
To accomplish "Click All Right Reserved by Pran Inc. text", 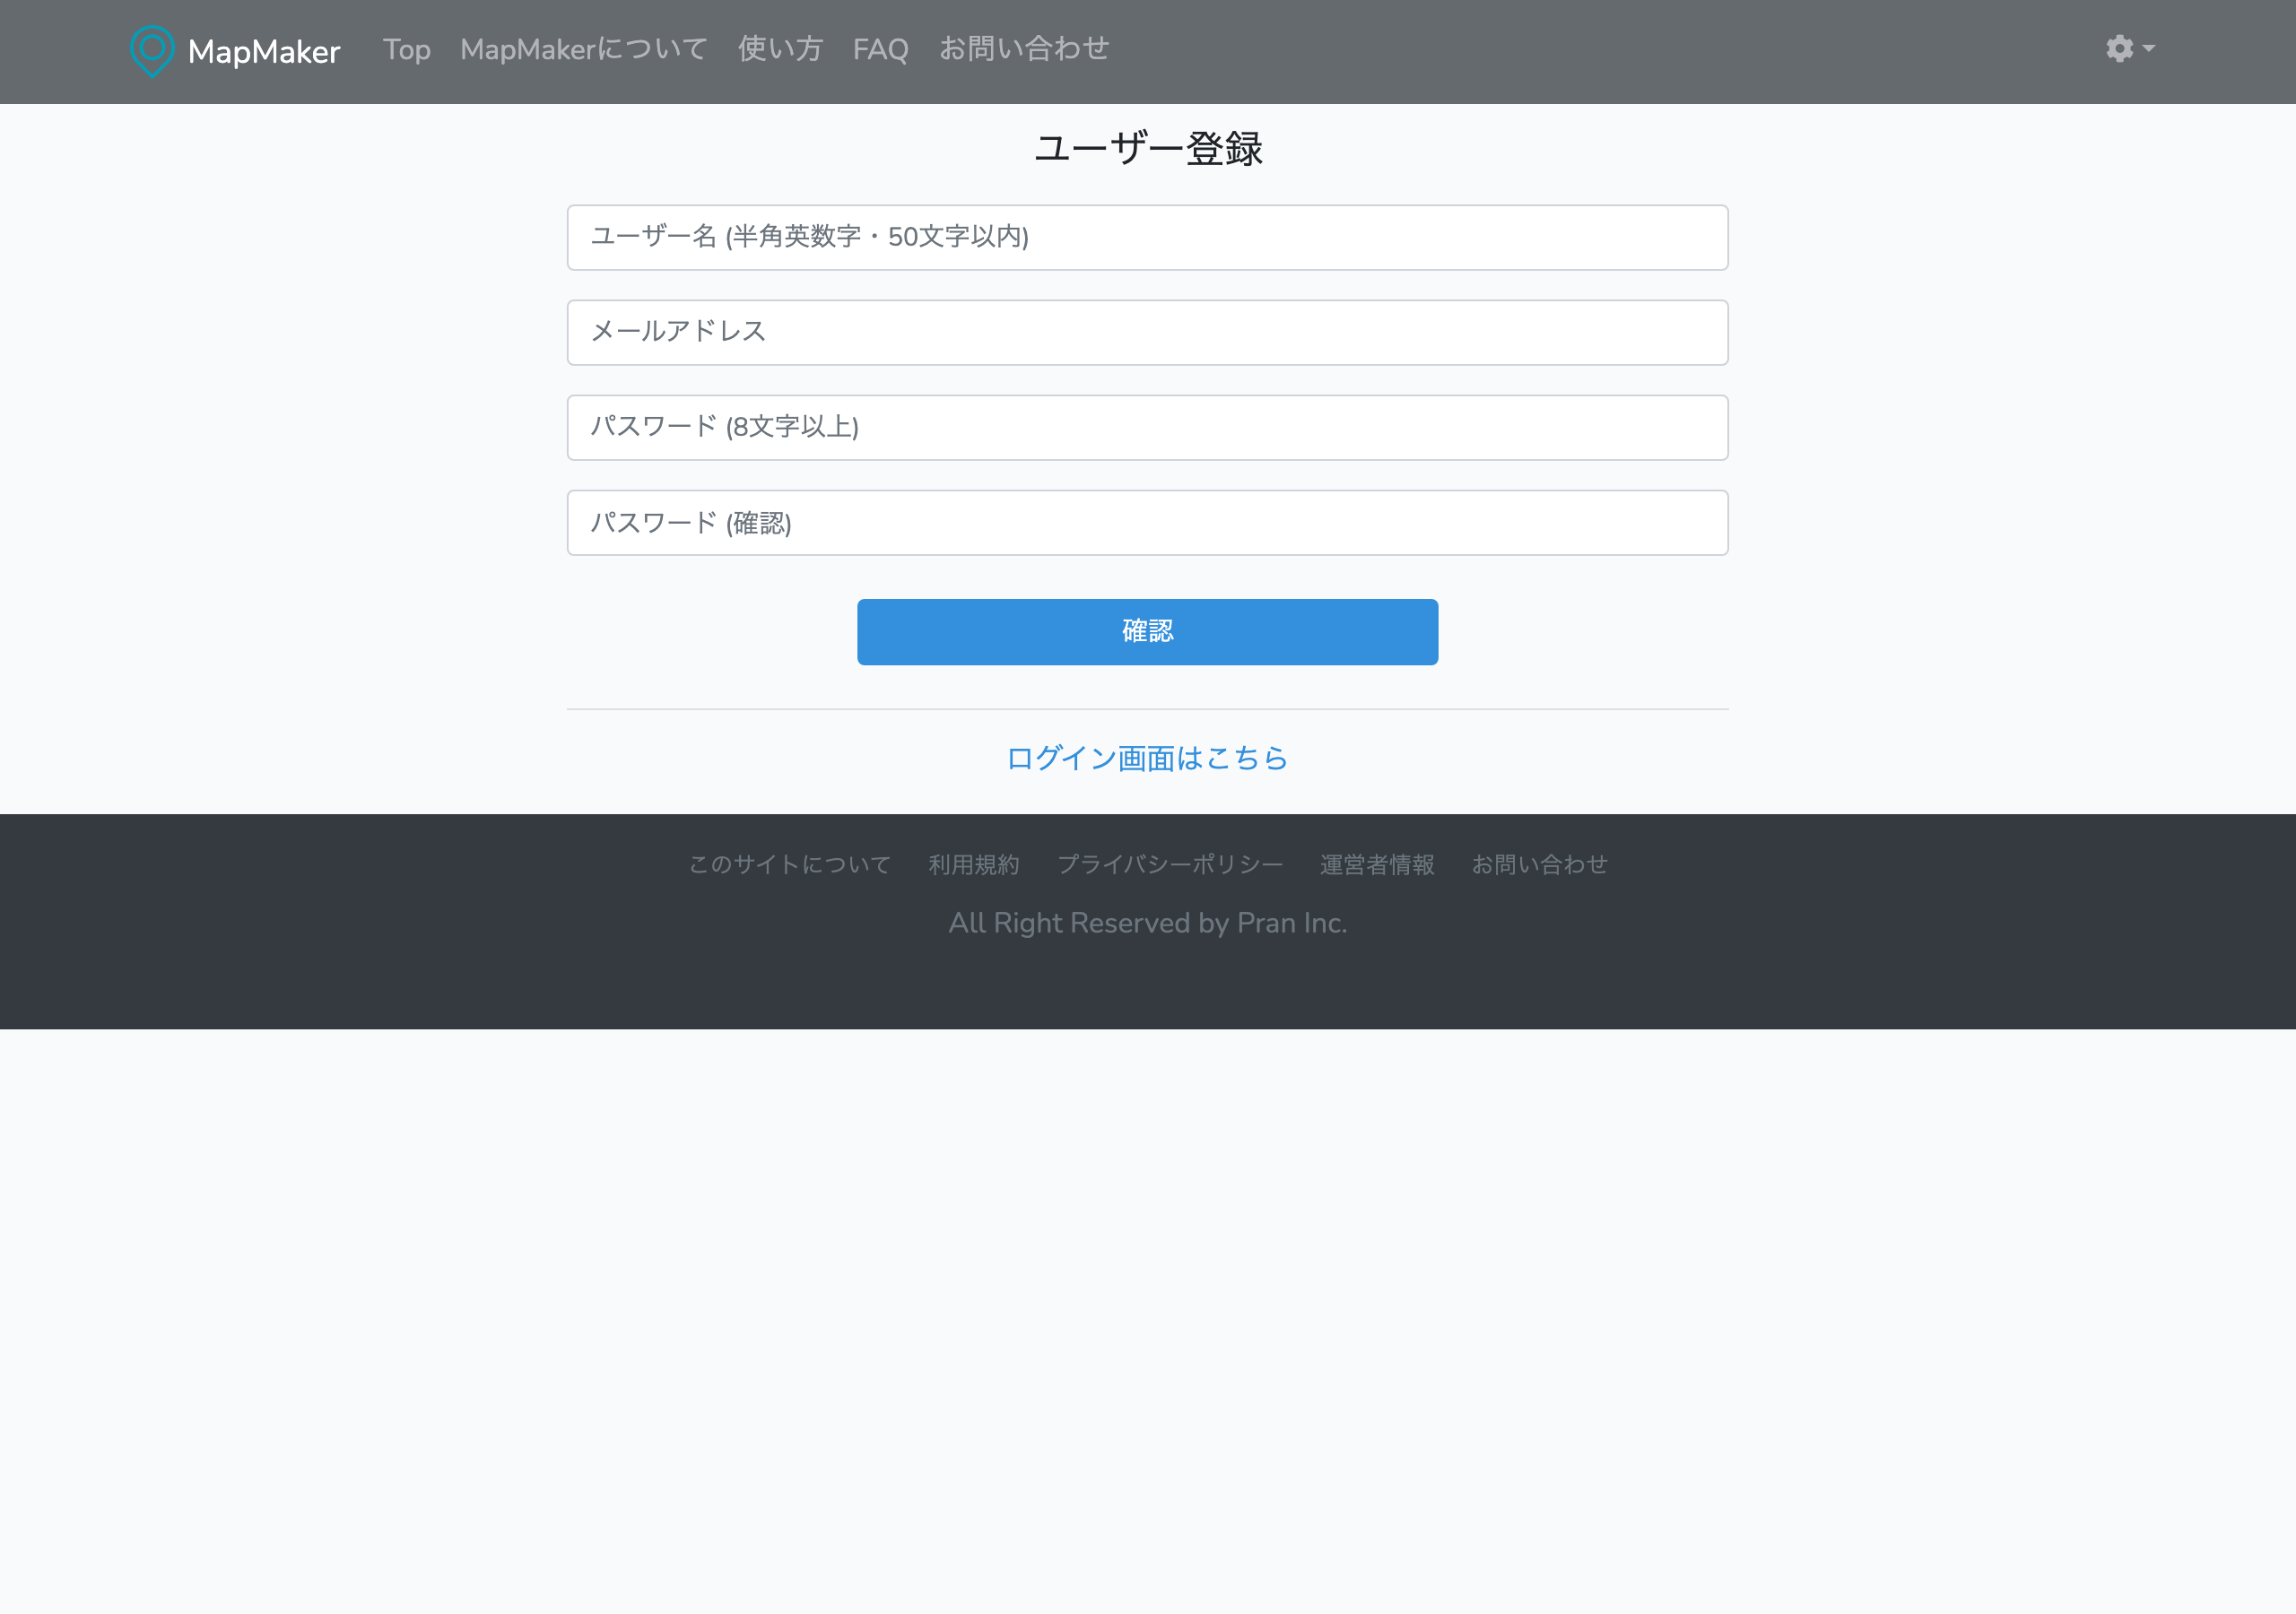I will 1147,922.
